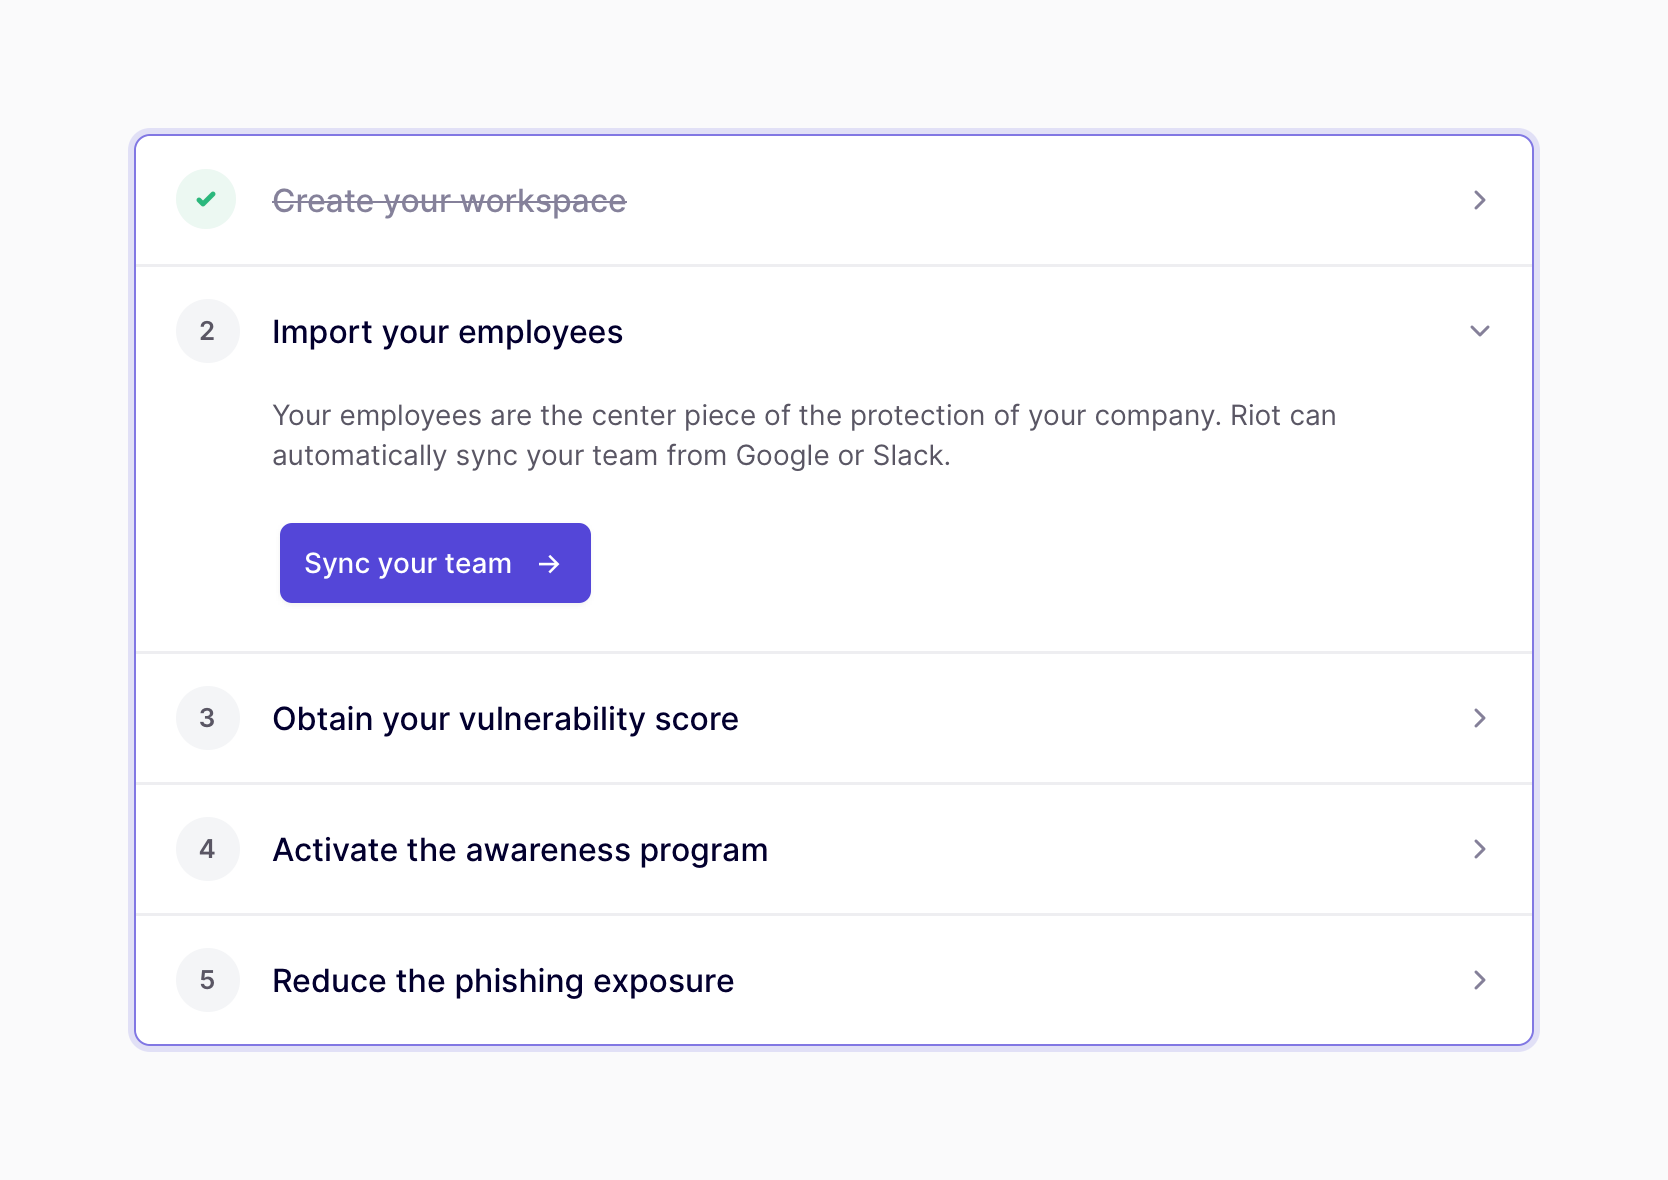Viewport: 1668px width, 1180px height.
Task: Click the step 2 number badge
Action: coord(207,331)
